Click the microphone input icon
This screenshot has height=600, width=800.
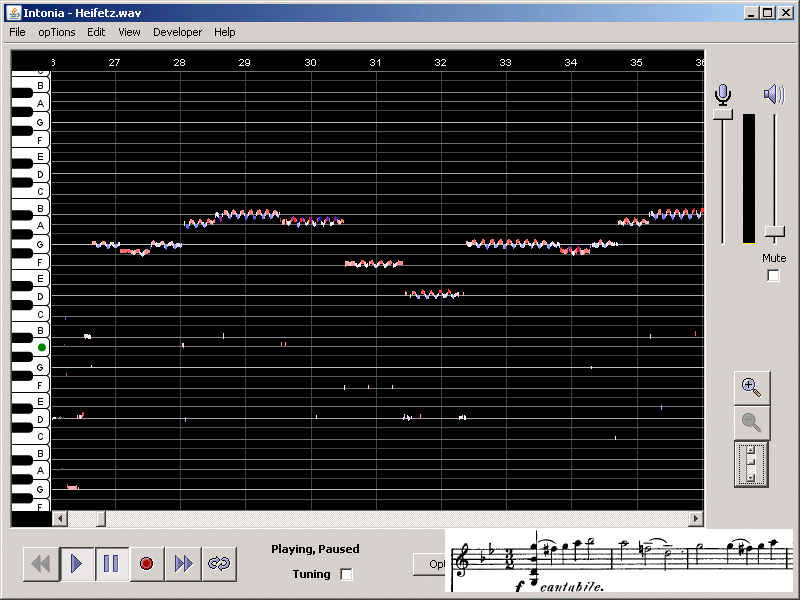pos(722,94)
